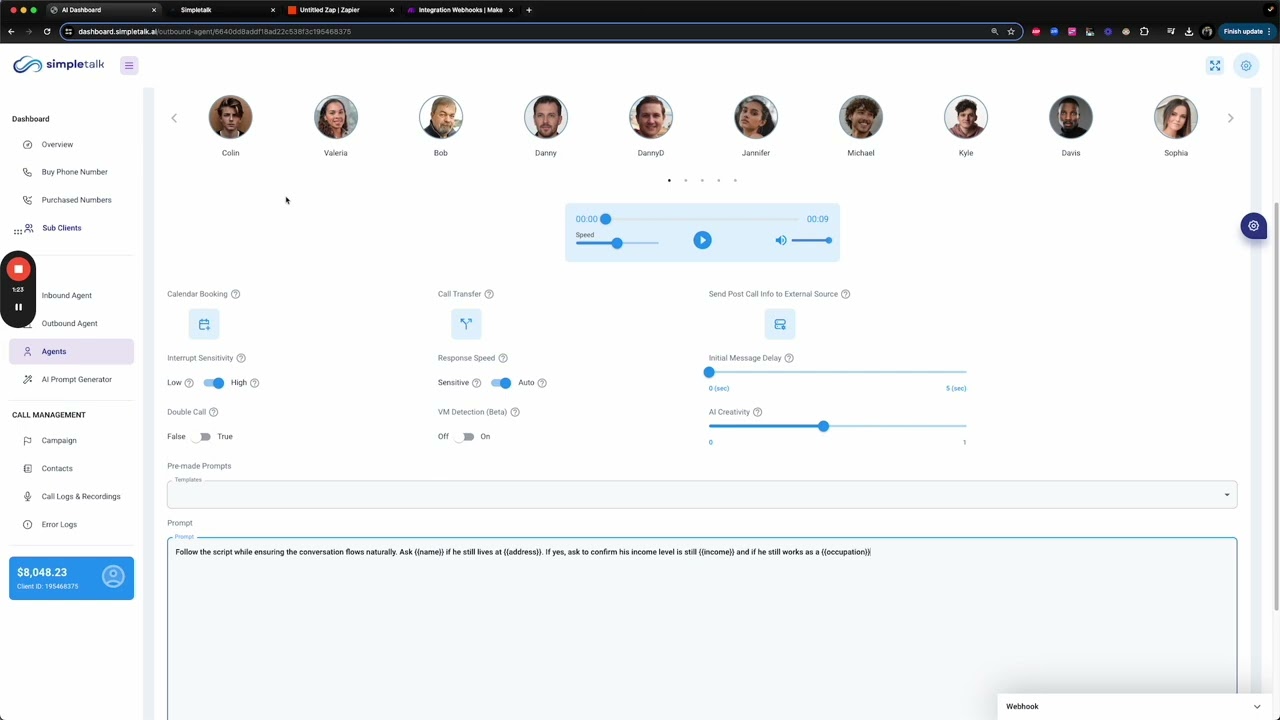Click help icon next to AI Creativity
Screen dimensions: 1280x720
[757, 412]
